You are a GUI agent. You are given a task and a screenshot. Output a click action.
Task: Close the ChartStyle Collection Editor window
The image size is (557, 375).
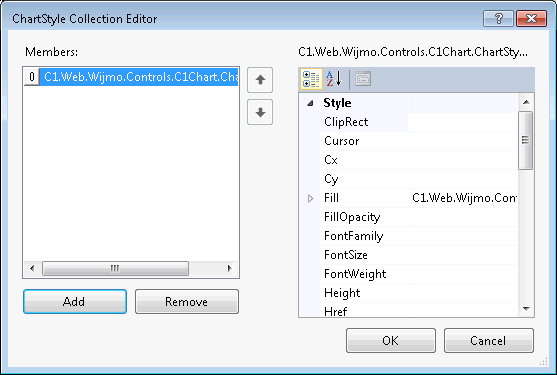tap(531, 18)
